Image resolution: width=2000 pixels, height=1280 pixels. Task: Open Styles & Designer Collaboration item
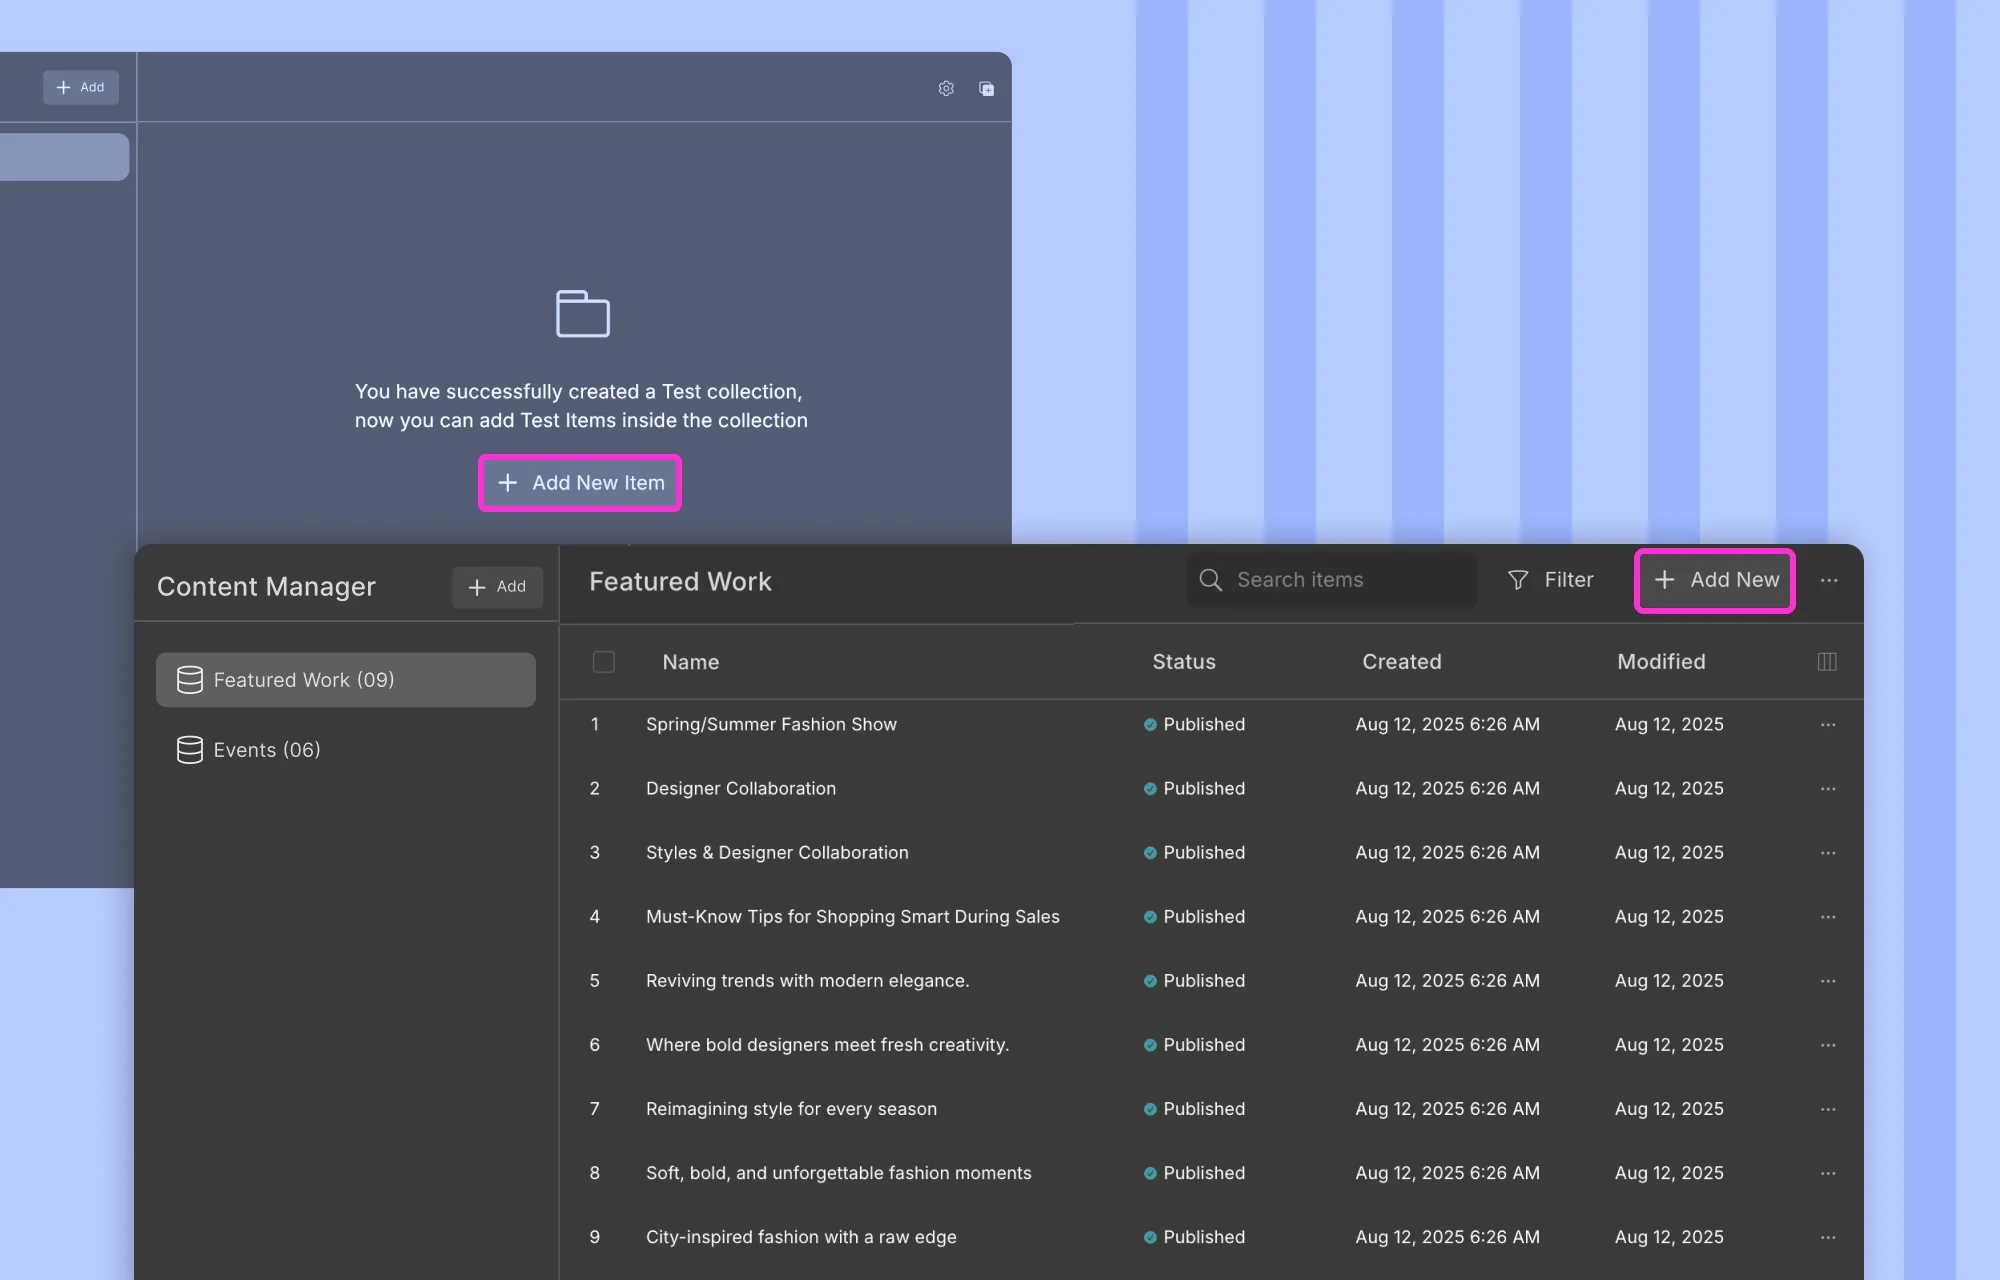[x=777, y=852]
